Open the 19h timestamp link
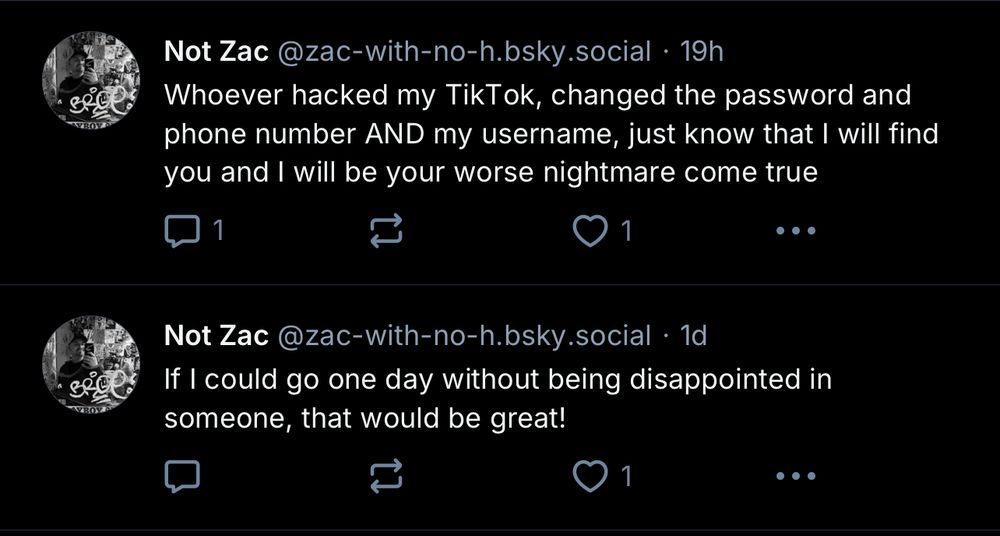The image size is (1000, 536). click(x=702, y=52)
